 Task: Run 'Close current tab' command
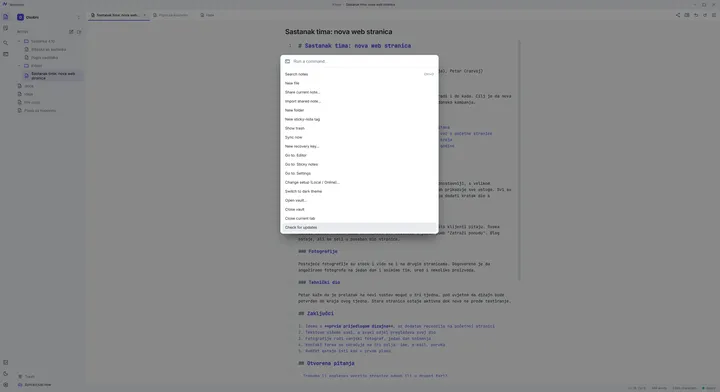[359, 218]
